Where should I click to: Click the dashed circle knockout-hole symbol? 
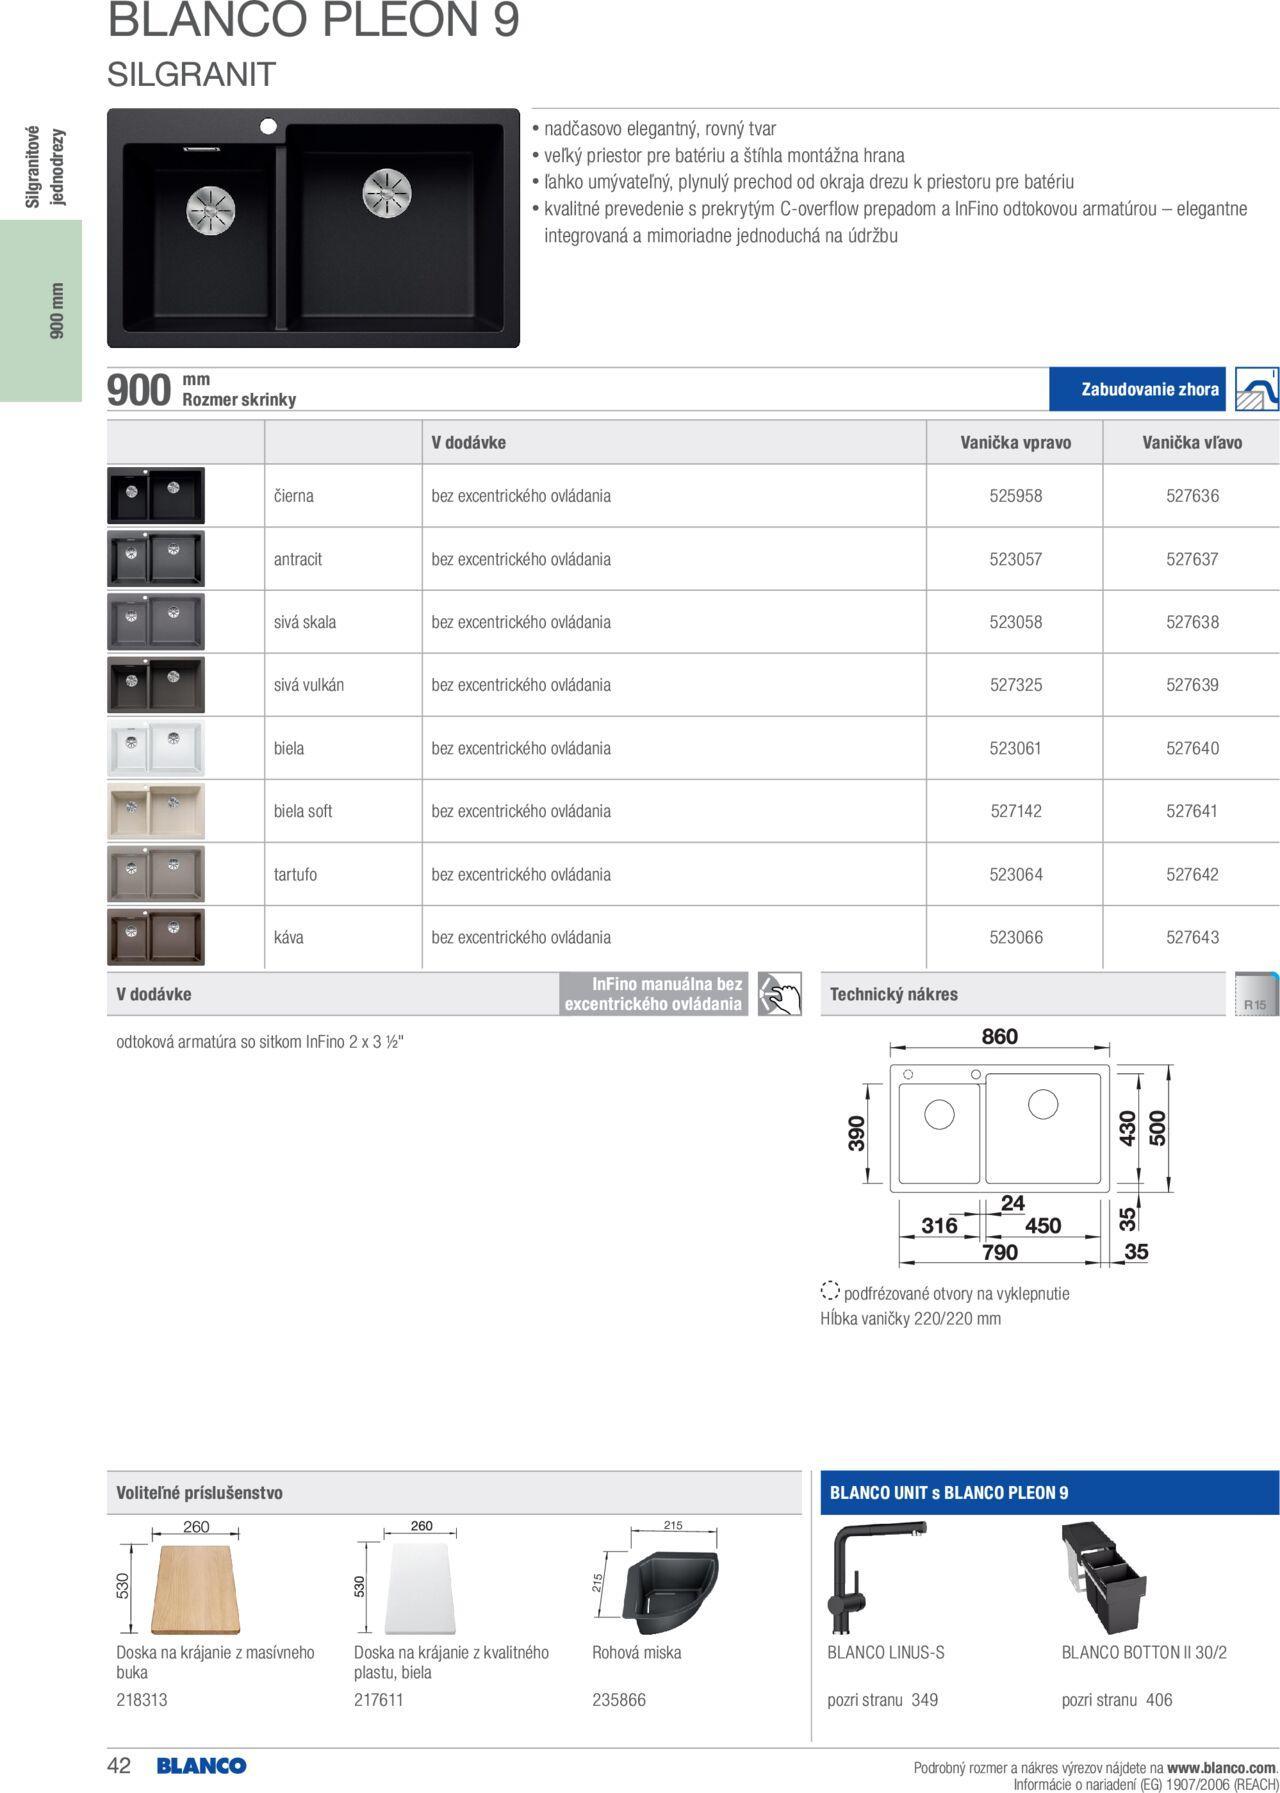coord(829,1291)
